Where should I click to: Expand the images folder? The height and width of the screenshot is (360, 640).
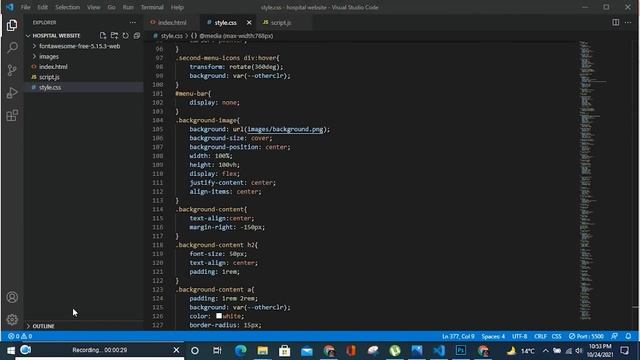tap(49, 56)
